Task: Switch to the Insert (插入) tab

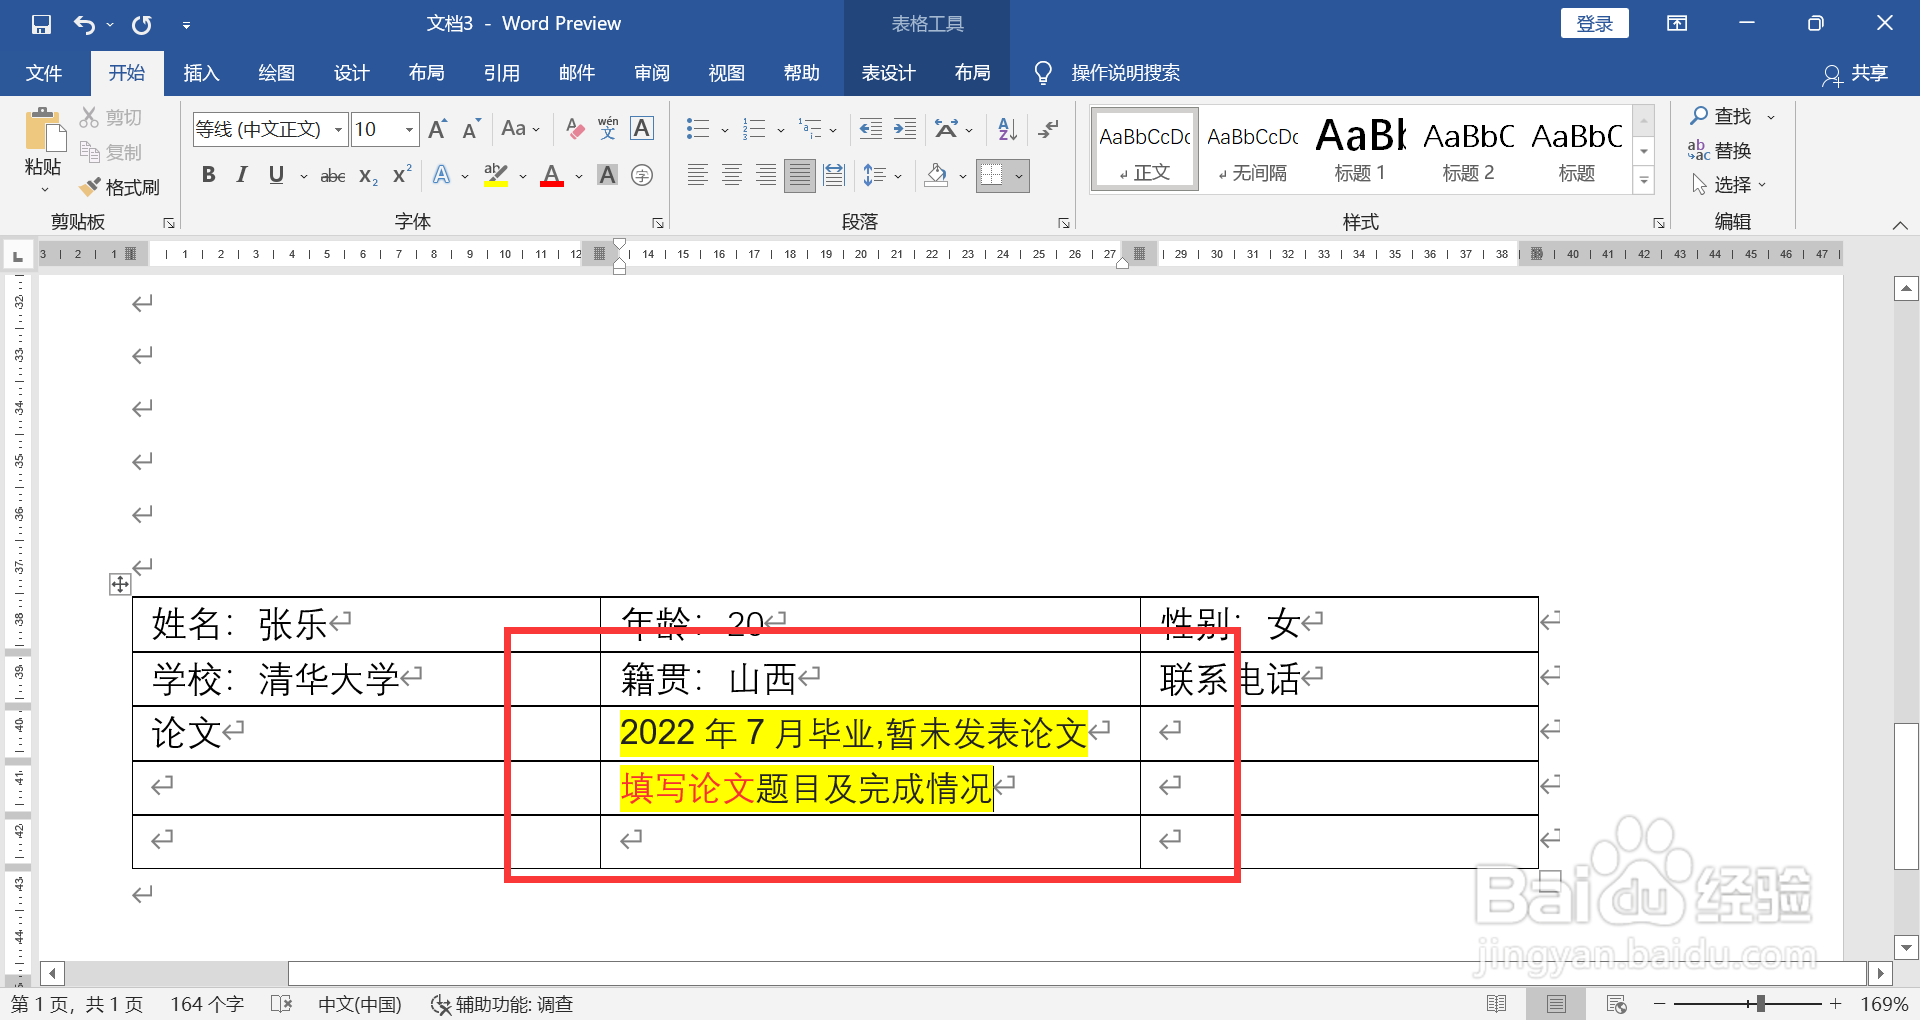Action: click(x=201, y=73)
